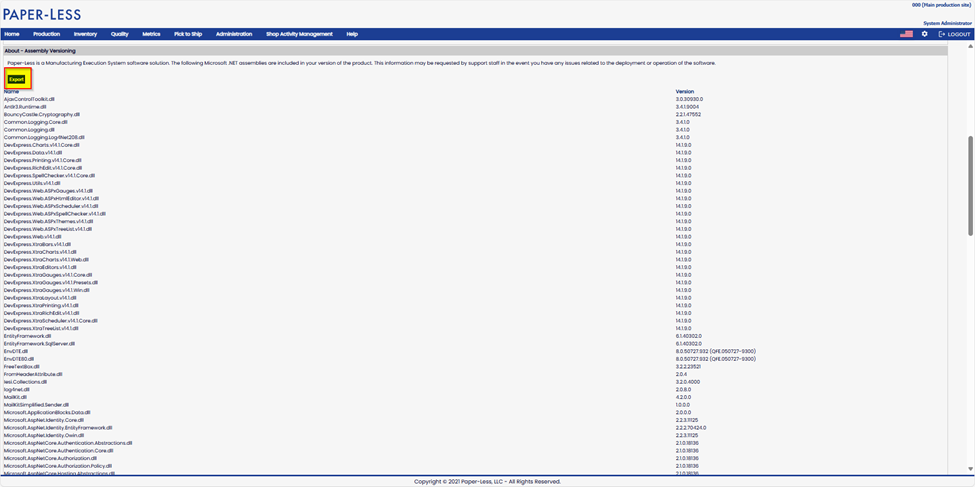Select Microsoft.AspNetCore.Authorization.Policy.dll
975x487 pixels.
pos(58,465)
